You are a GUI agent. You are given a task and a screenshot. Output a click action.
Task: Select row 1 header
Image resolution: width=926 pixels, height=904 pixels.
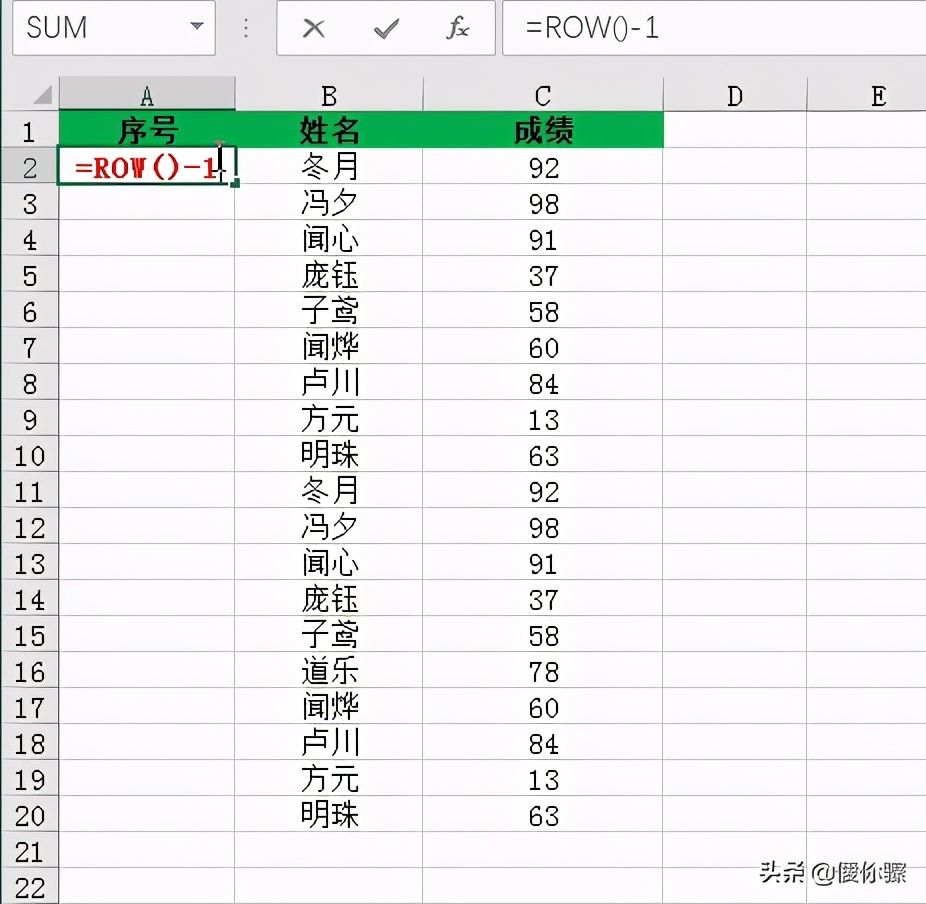point(30,130)
